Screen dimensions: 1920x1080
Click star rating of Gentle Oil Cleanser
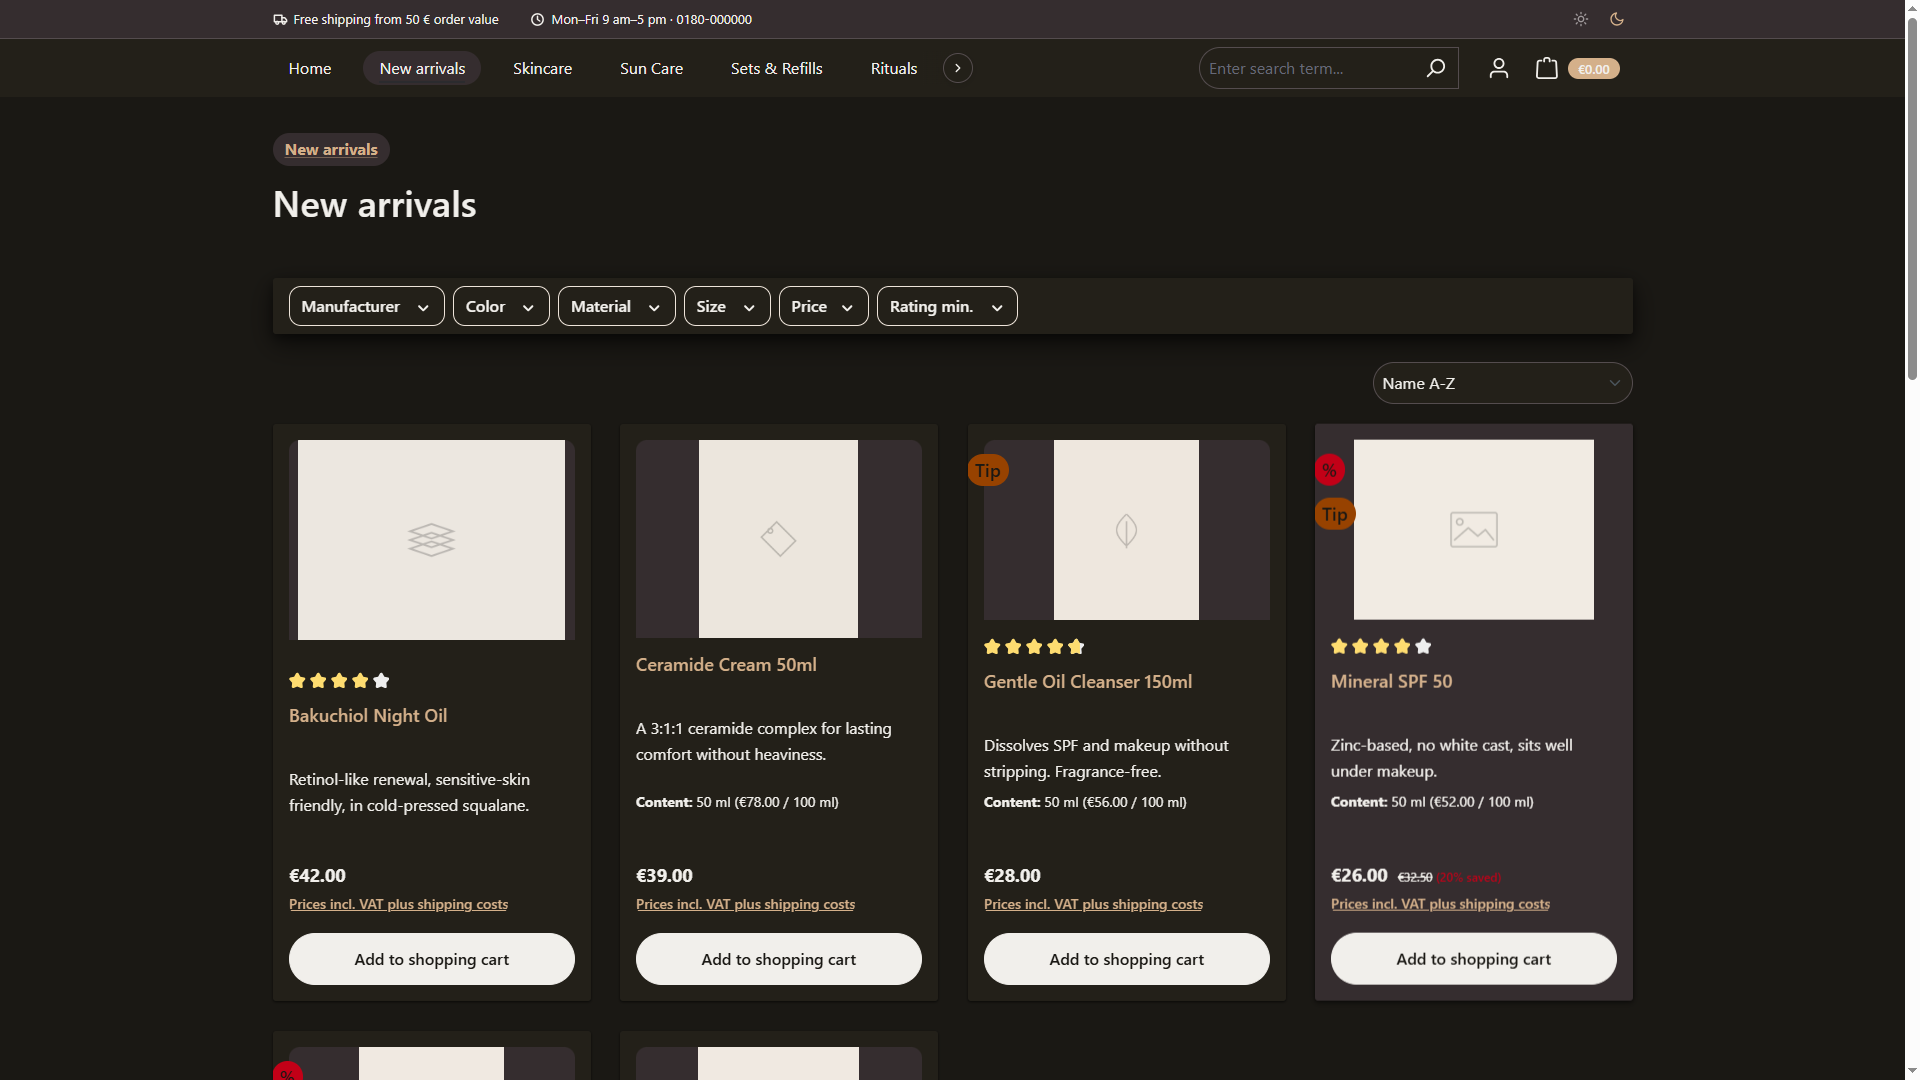point(1034,646)
